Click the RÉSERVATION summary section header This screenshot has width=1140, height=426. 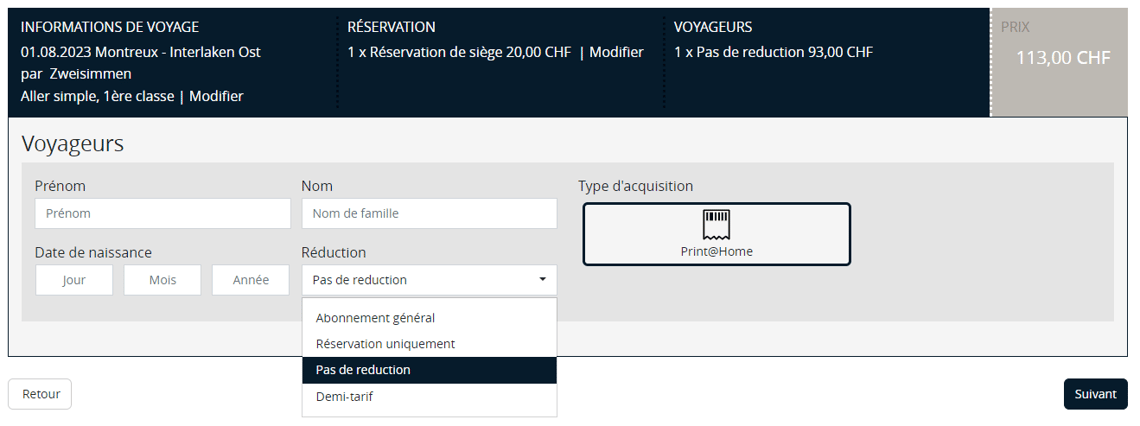(391, 27)
